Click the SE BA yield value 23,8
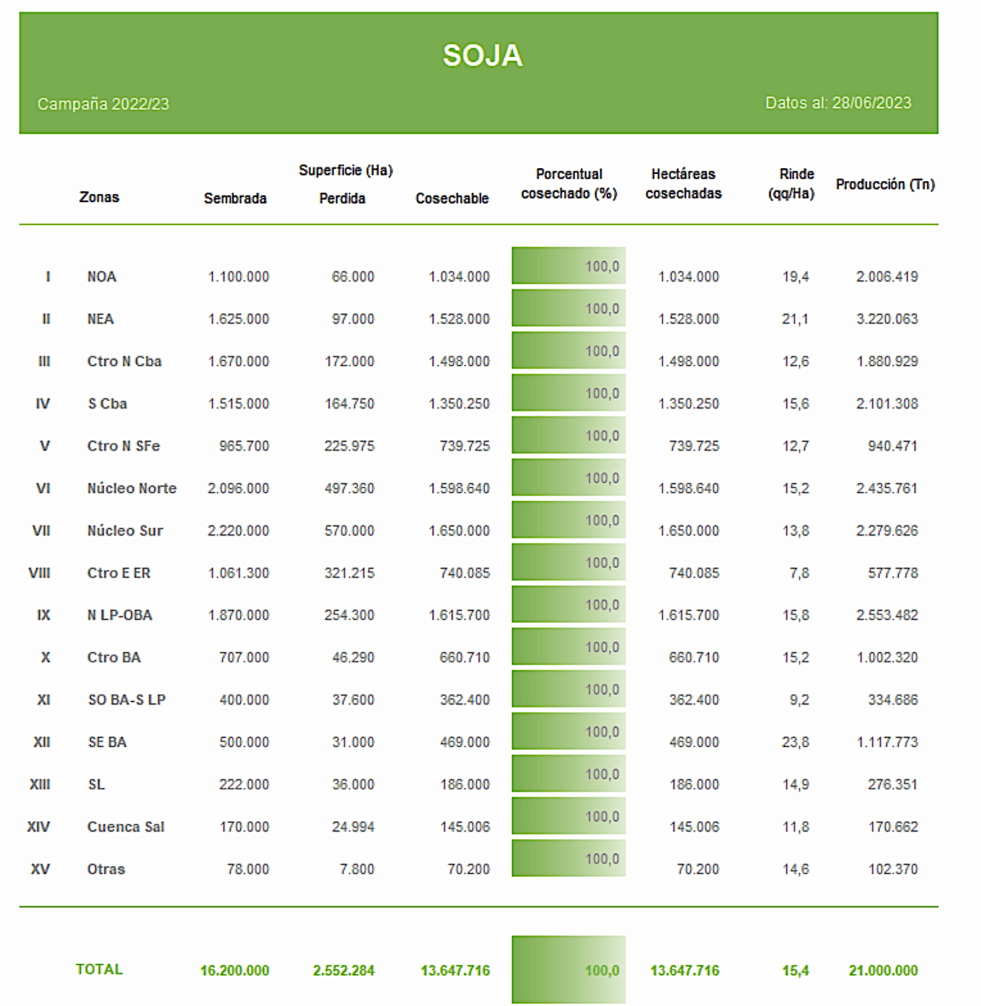Image resolution: width=981 pixels, height=1006 pixels. [796, 742]
